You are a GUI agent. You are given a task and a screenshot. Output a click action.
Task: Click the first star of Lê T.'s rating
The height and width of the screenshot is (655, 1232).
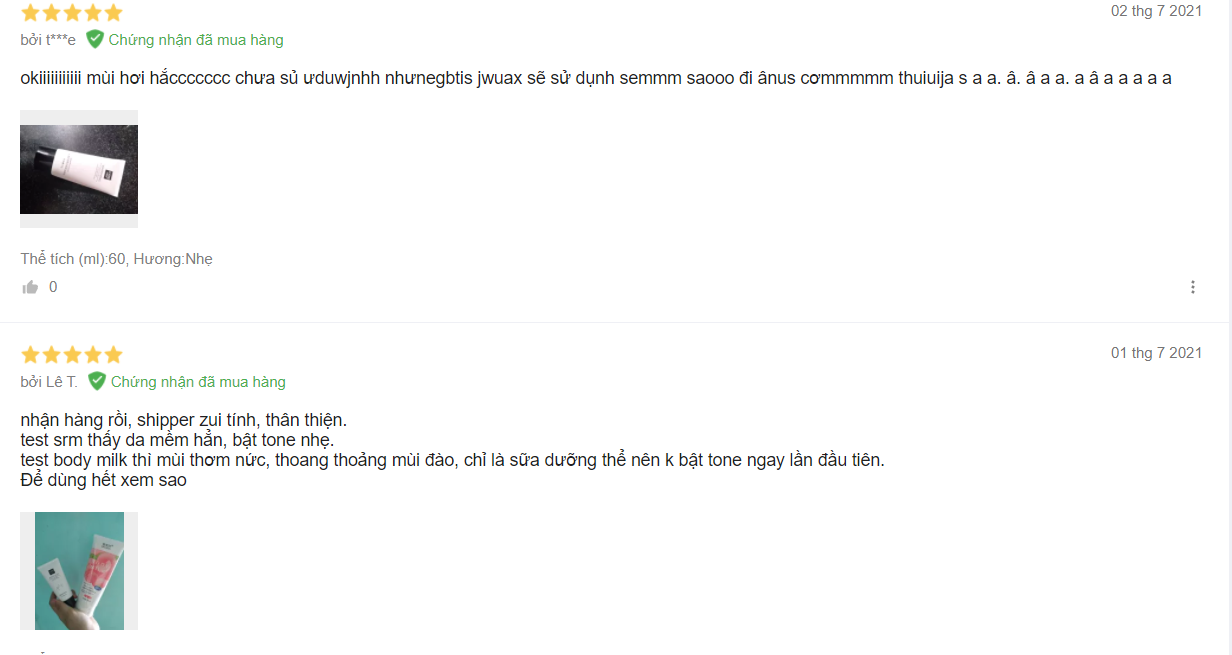click(30, 355)
